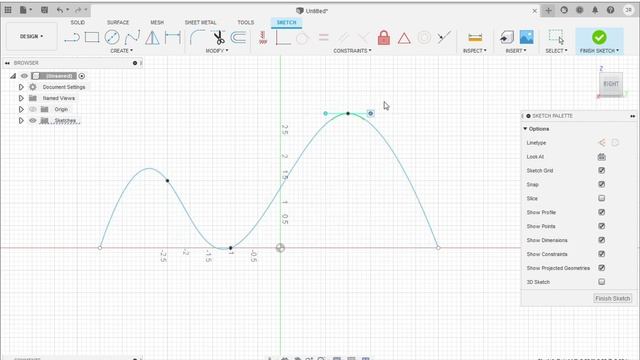Apply the Coincident constraint
Image resolution: width=640 pixels, height=360 pixels.
click(283, 38)
